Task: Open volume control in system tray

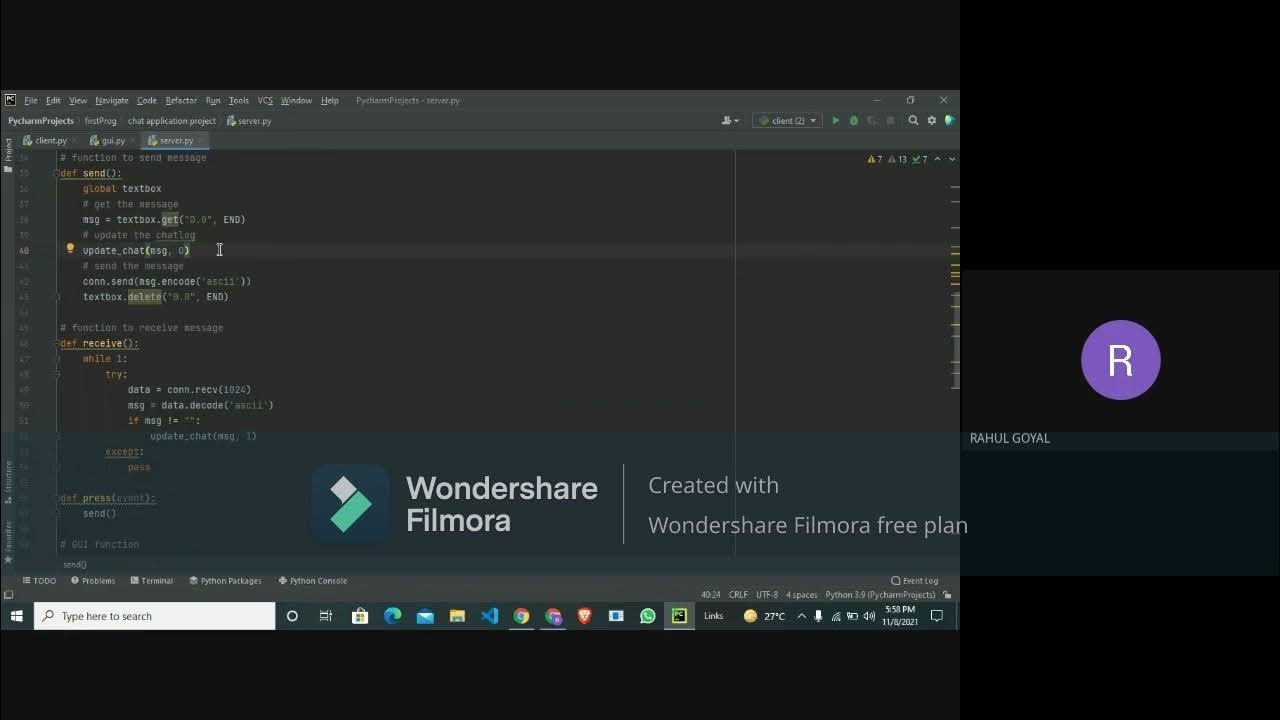Action: (868, 616)
